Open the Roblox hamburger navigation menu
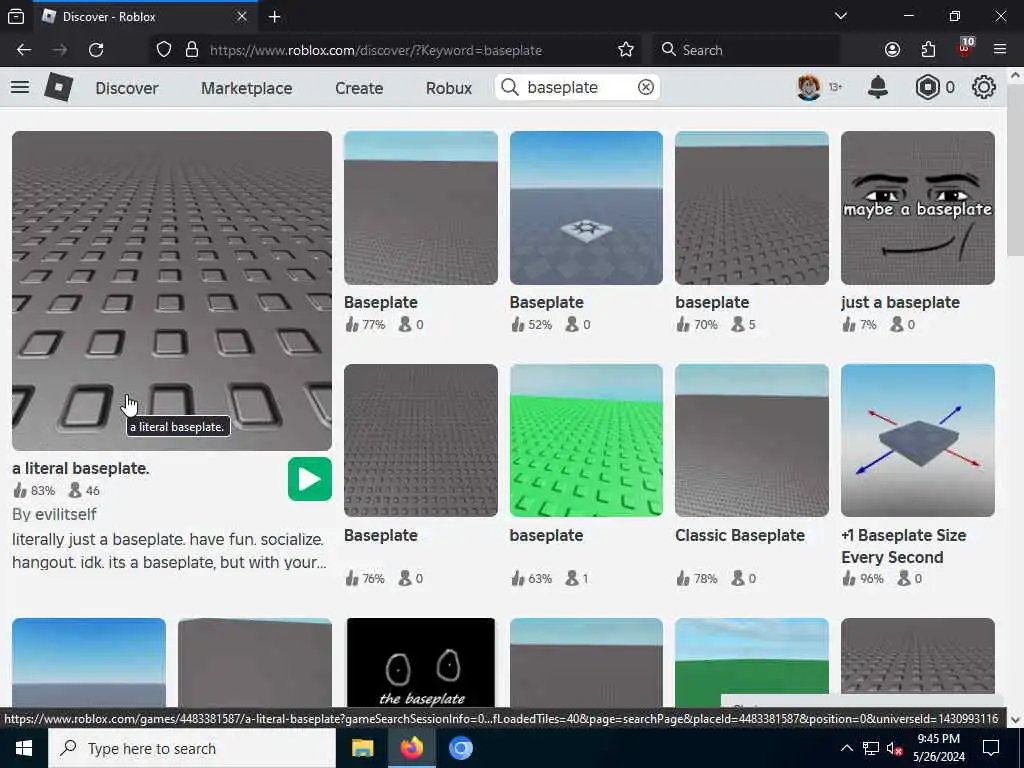Screen dimensions: 1024x768 (x=20, y=87)
